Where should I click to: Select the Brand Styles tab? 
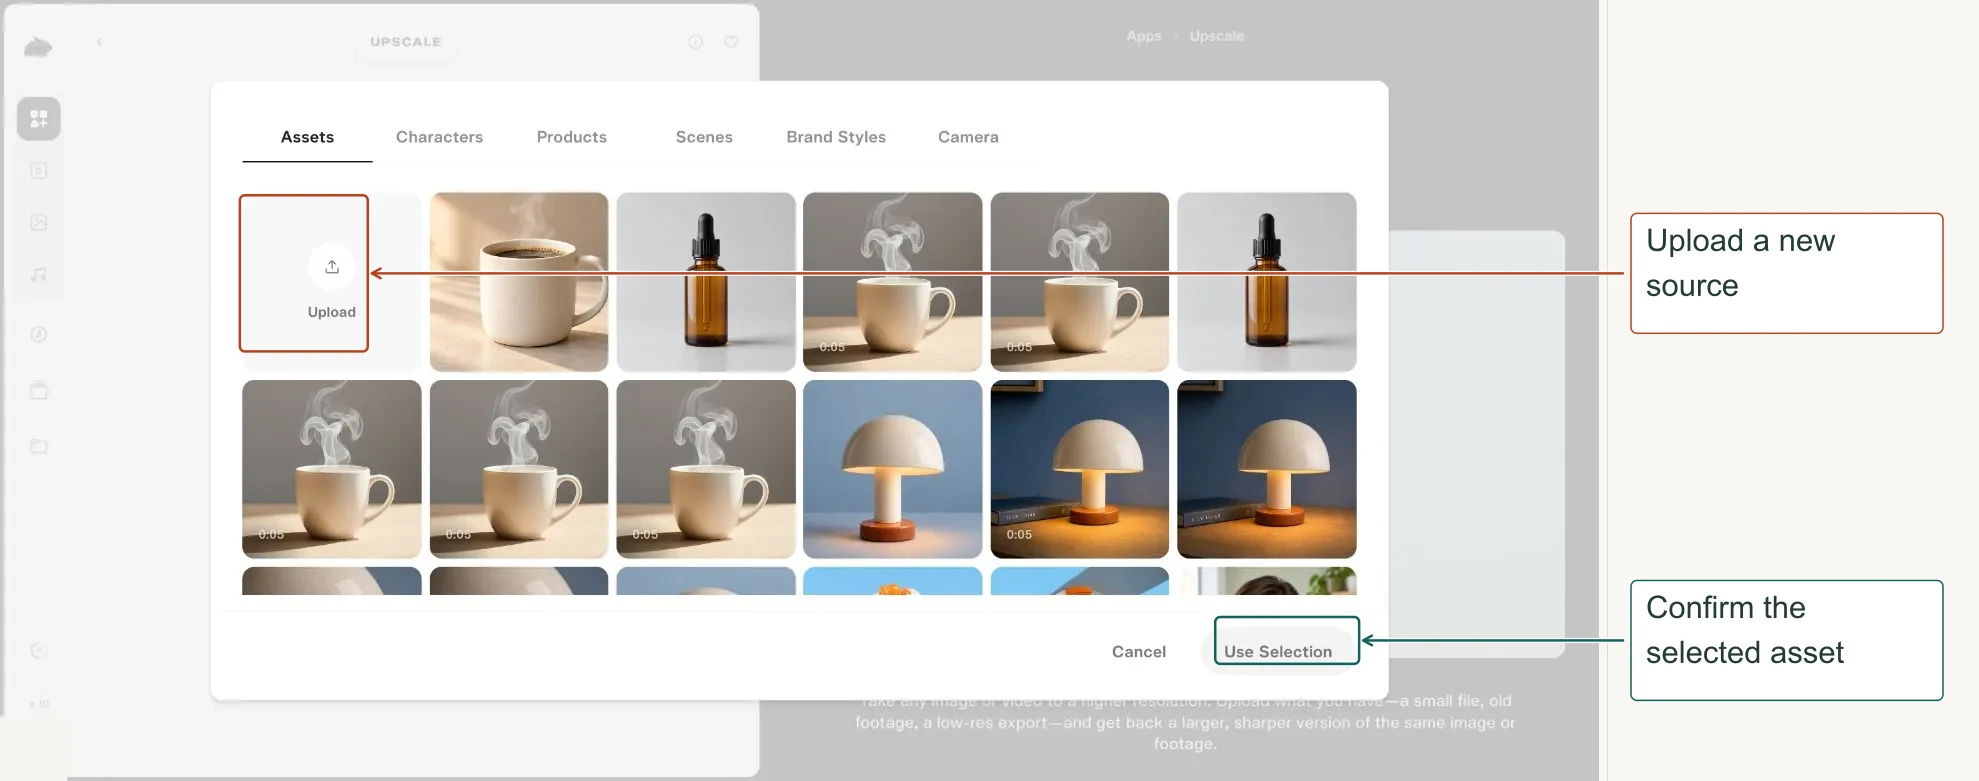836,137
